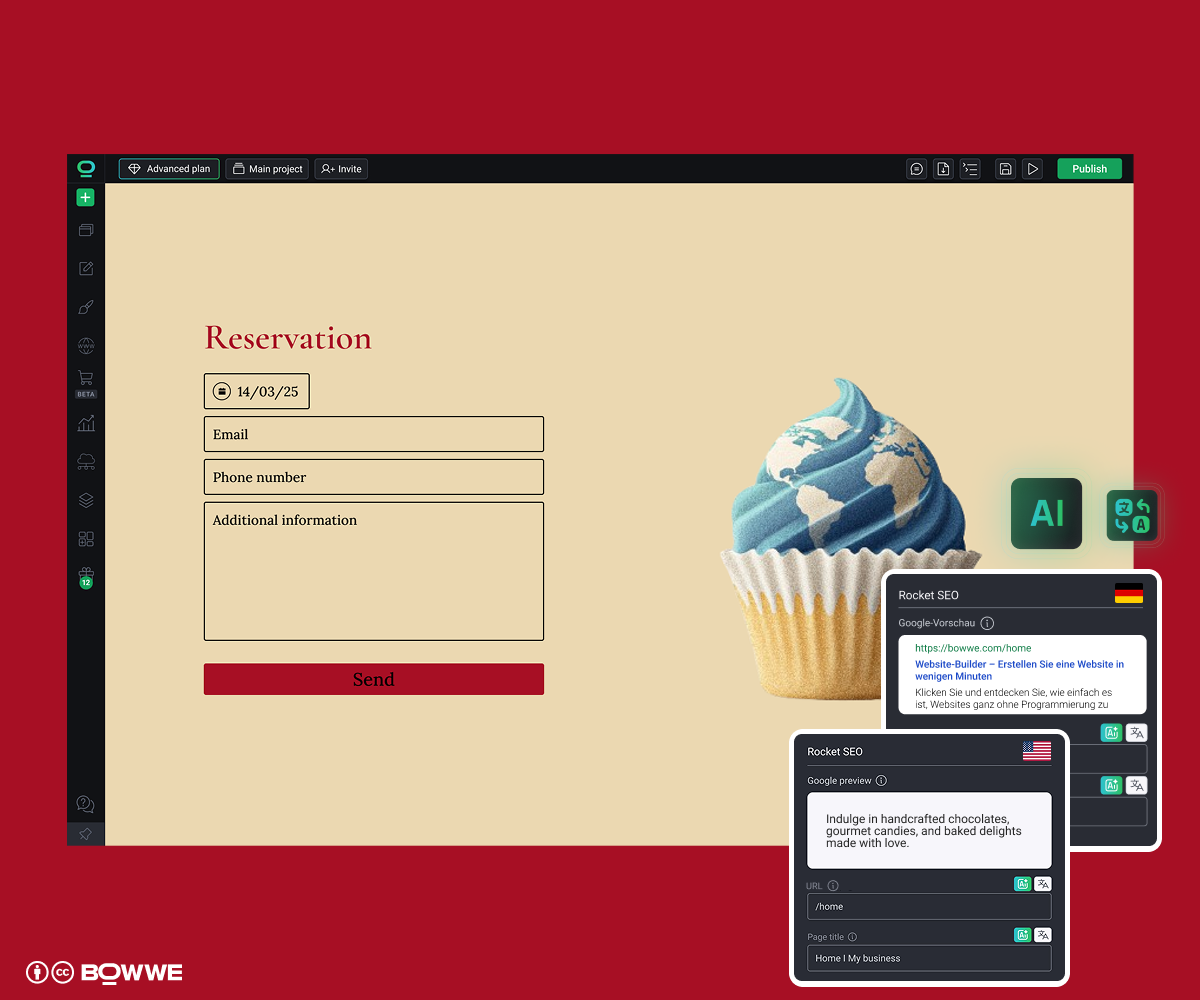The image size is (1200, 1000).
Task: Click the Additional information text area
Action: click(x=374, y=571)
